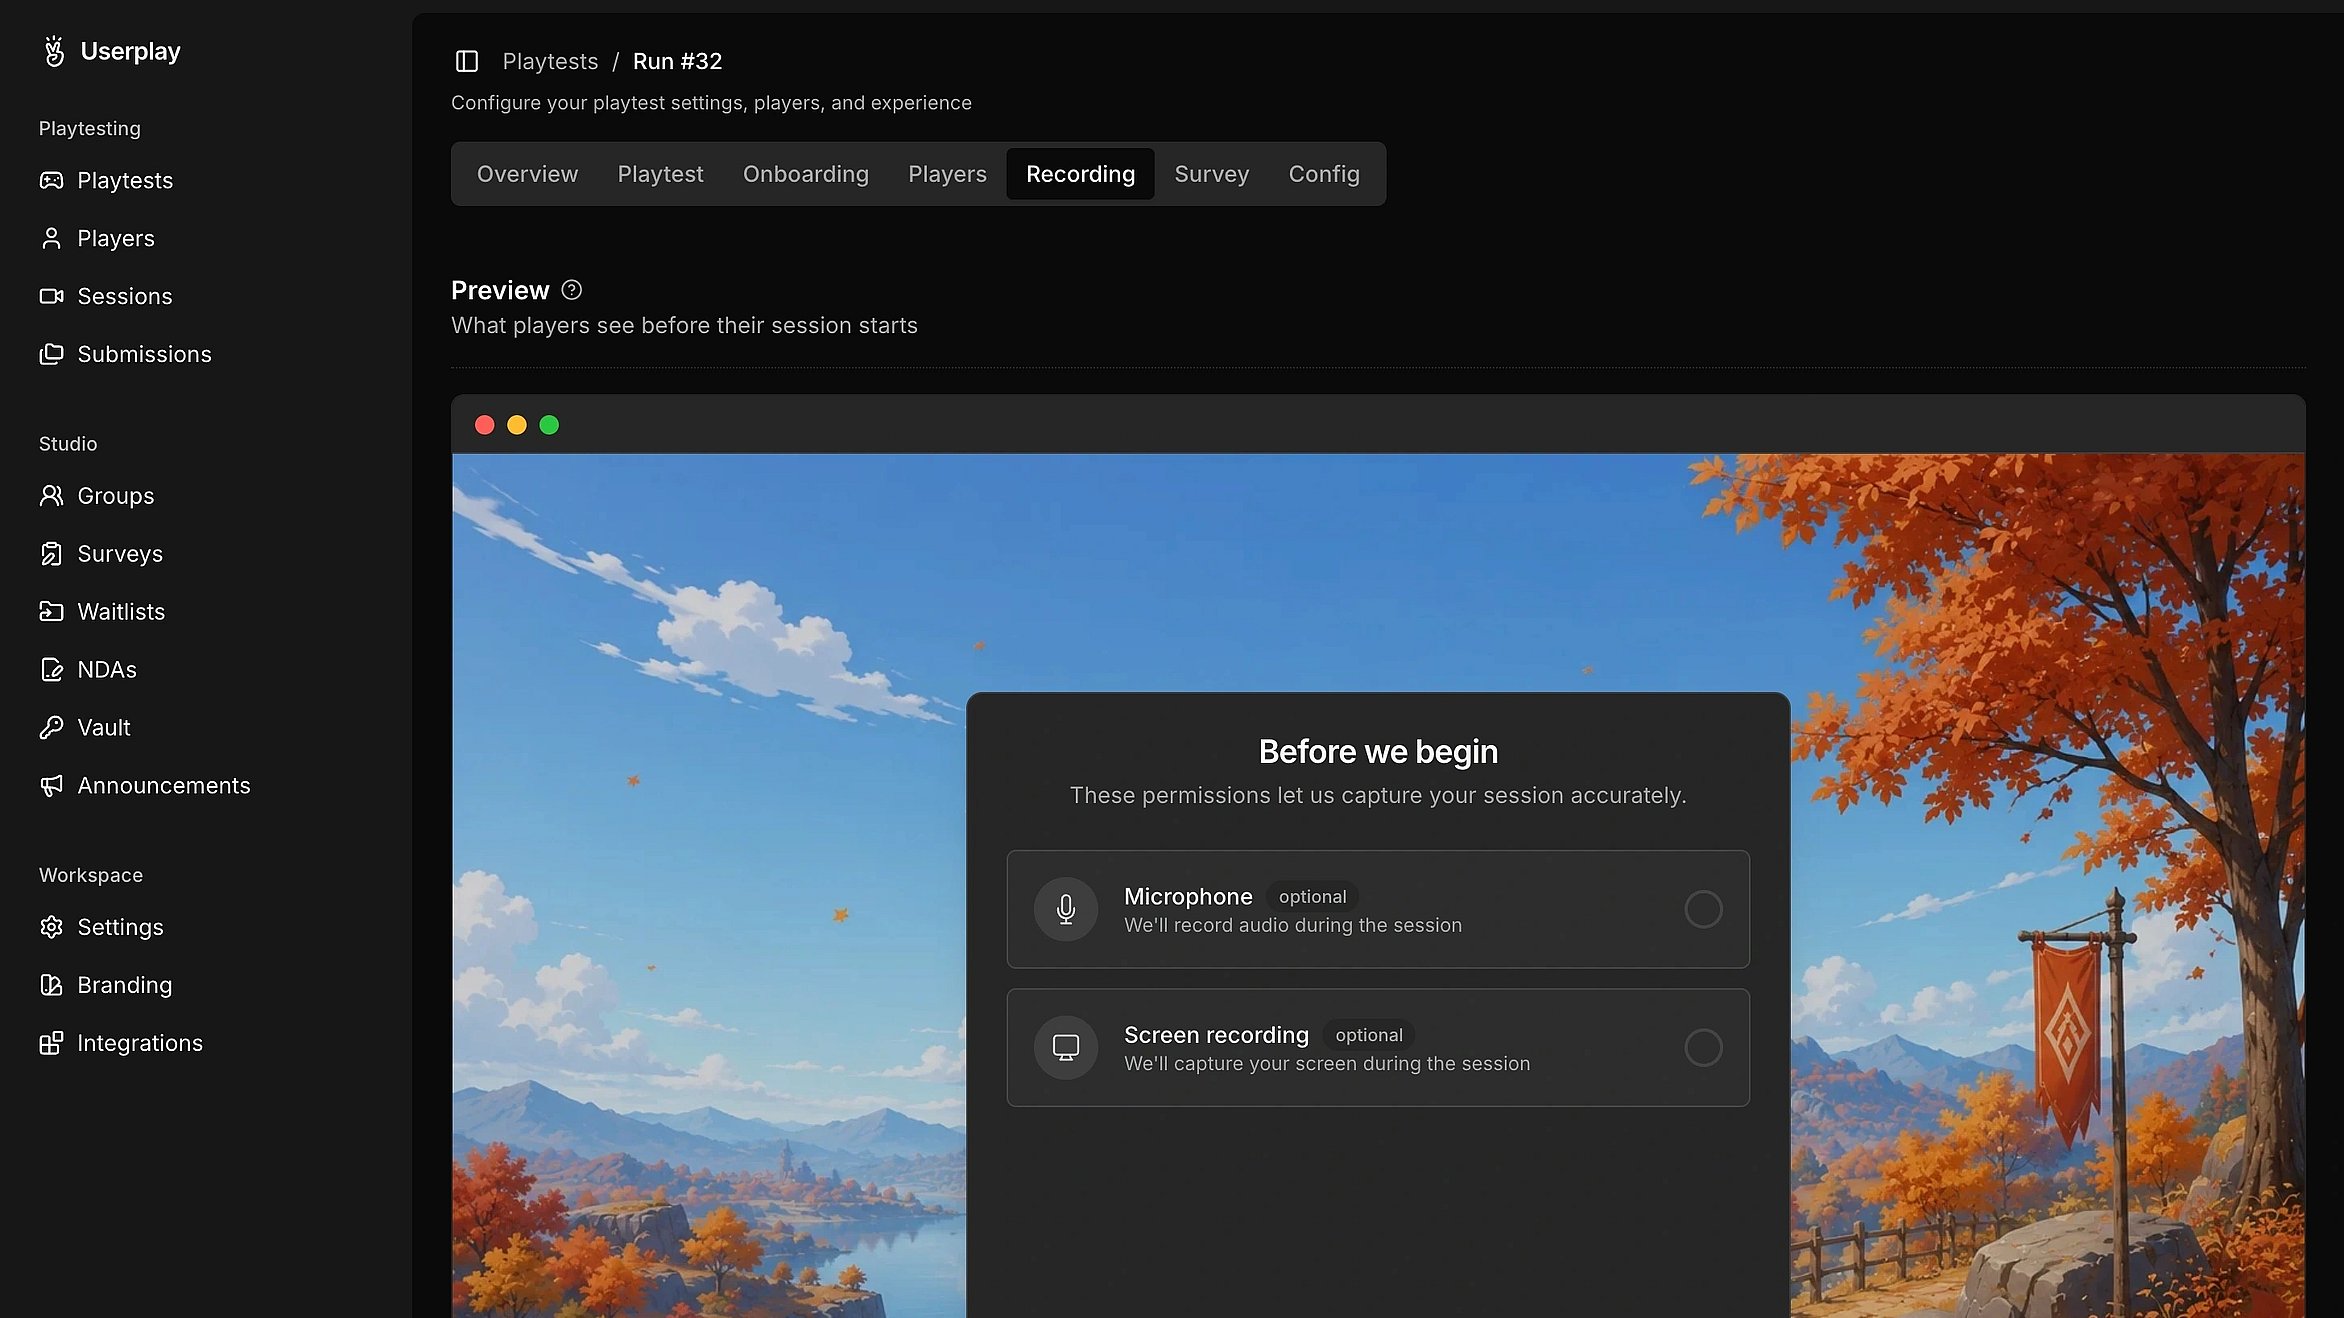Click the 'optional' badge beside Microphone
The image size is (2344, 1318).
pos(1312,897)
